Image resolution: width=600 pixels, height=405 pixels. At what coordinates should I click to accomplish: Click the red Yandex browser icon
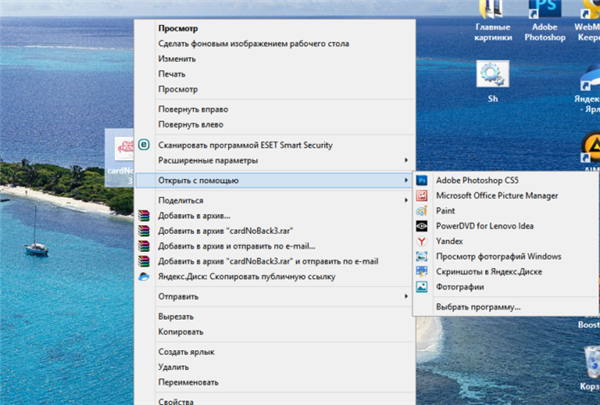coord(422,241)
